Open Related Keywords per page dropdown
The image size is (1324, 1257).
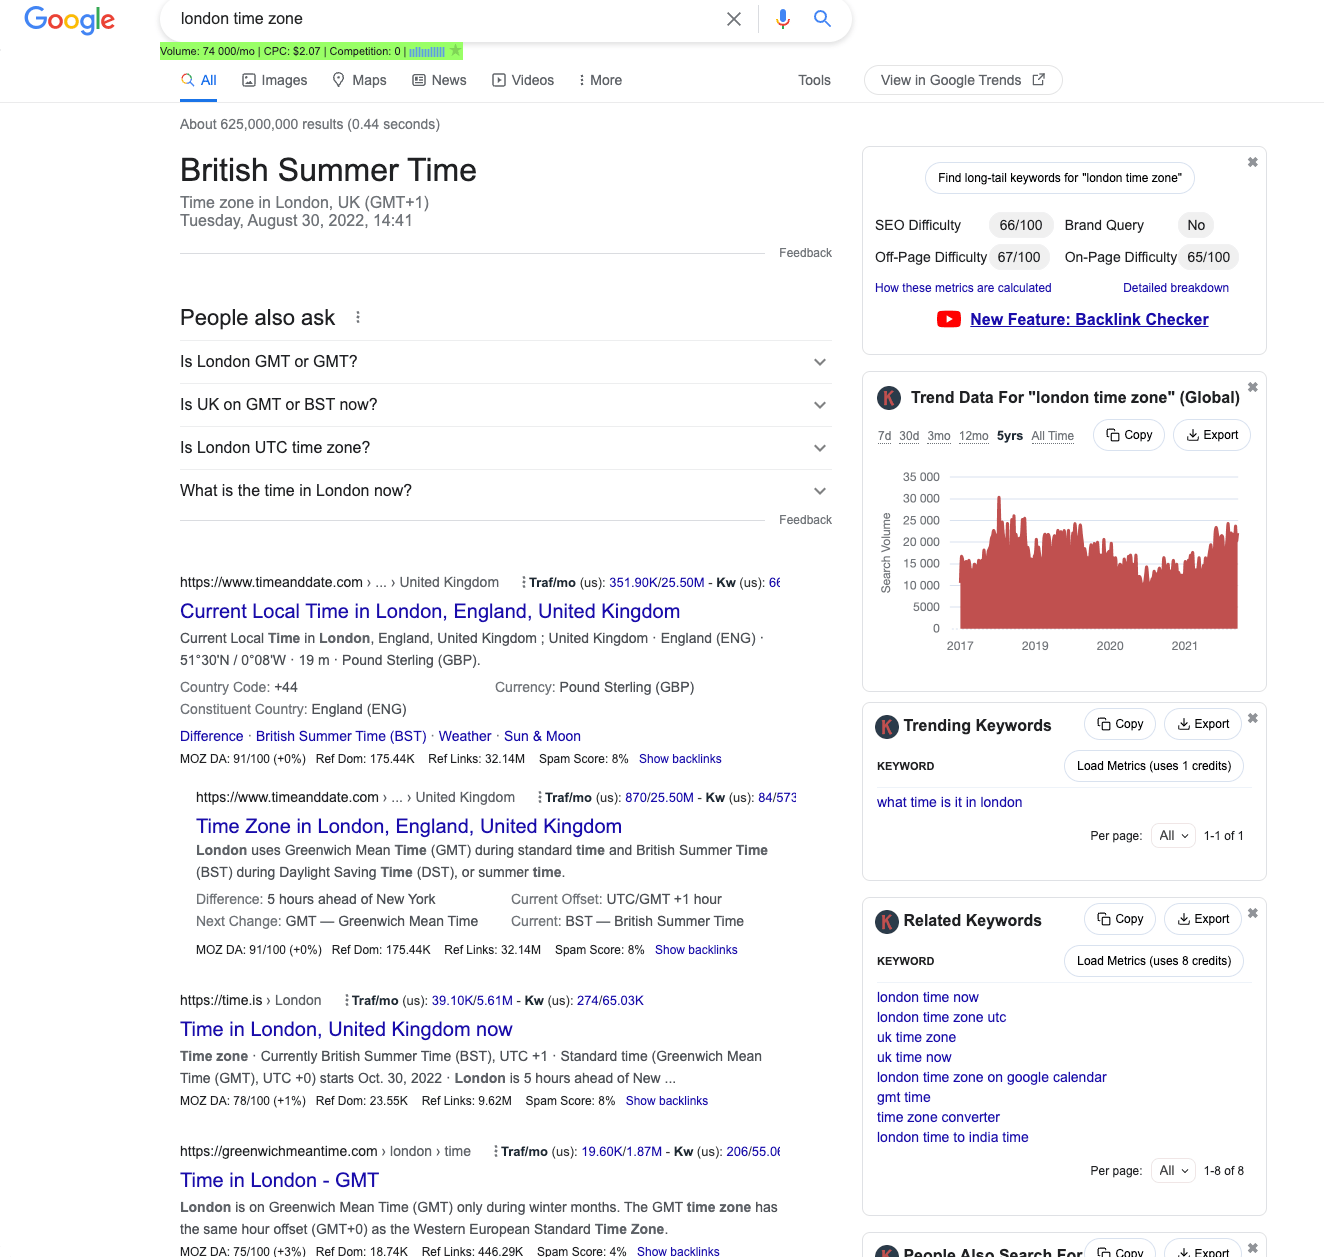pyautogui.click(x=1173, y=1170)
